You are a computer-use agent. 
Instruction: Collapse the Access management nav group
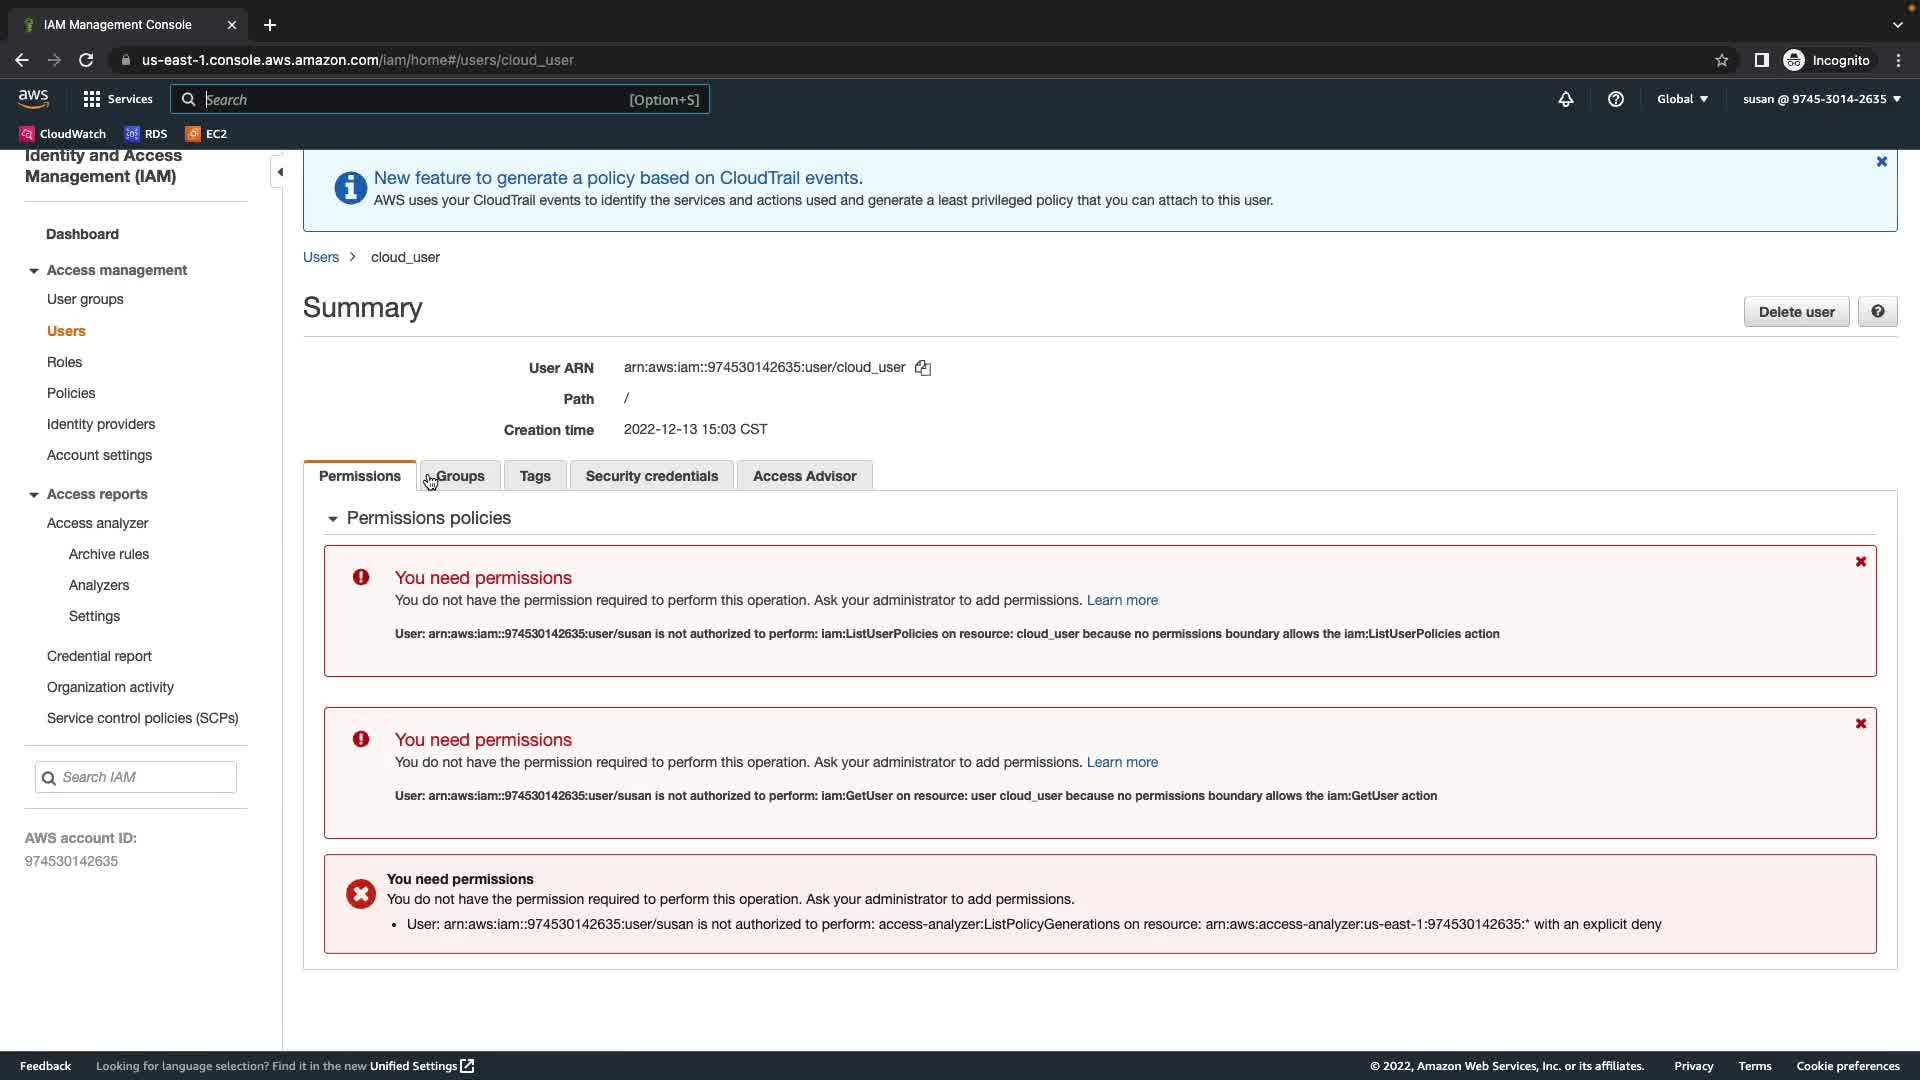tap(34, 271)
